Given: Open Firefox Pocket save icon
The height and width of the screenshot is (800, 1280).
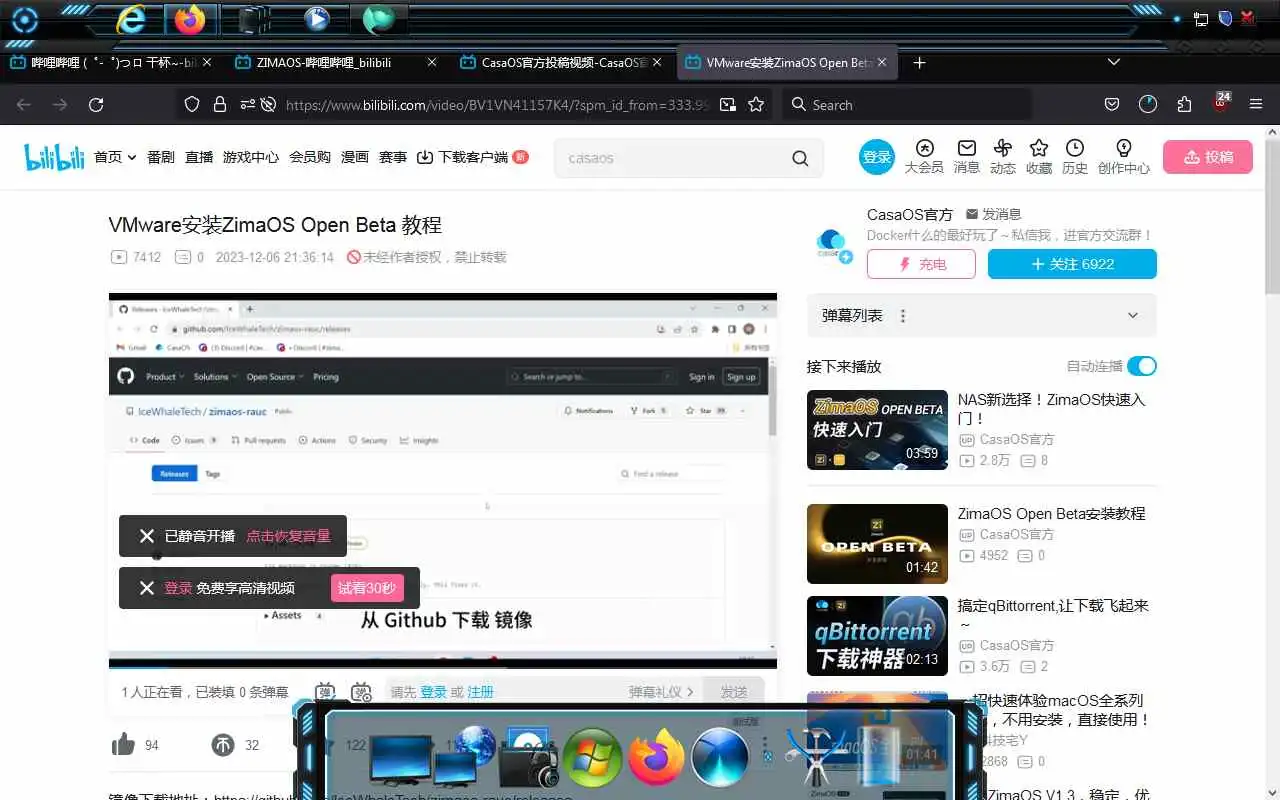Looking at the screenshot, I should [x=1111, y=105].
